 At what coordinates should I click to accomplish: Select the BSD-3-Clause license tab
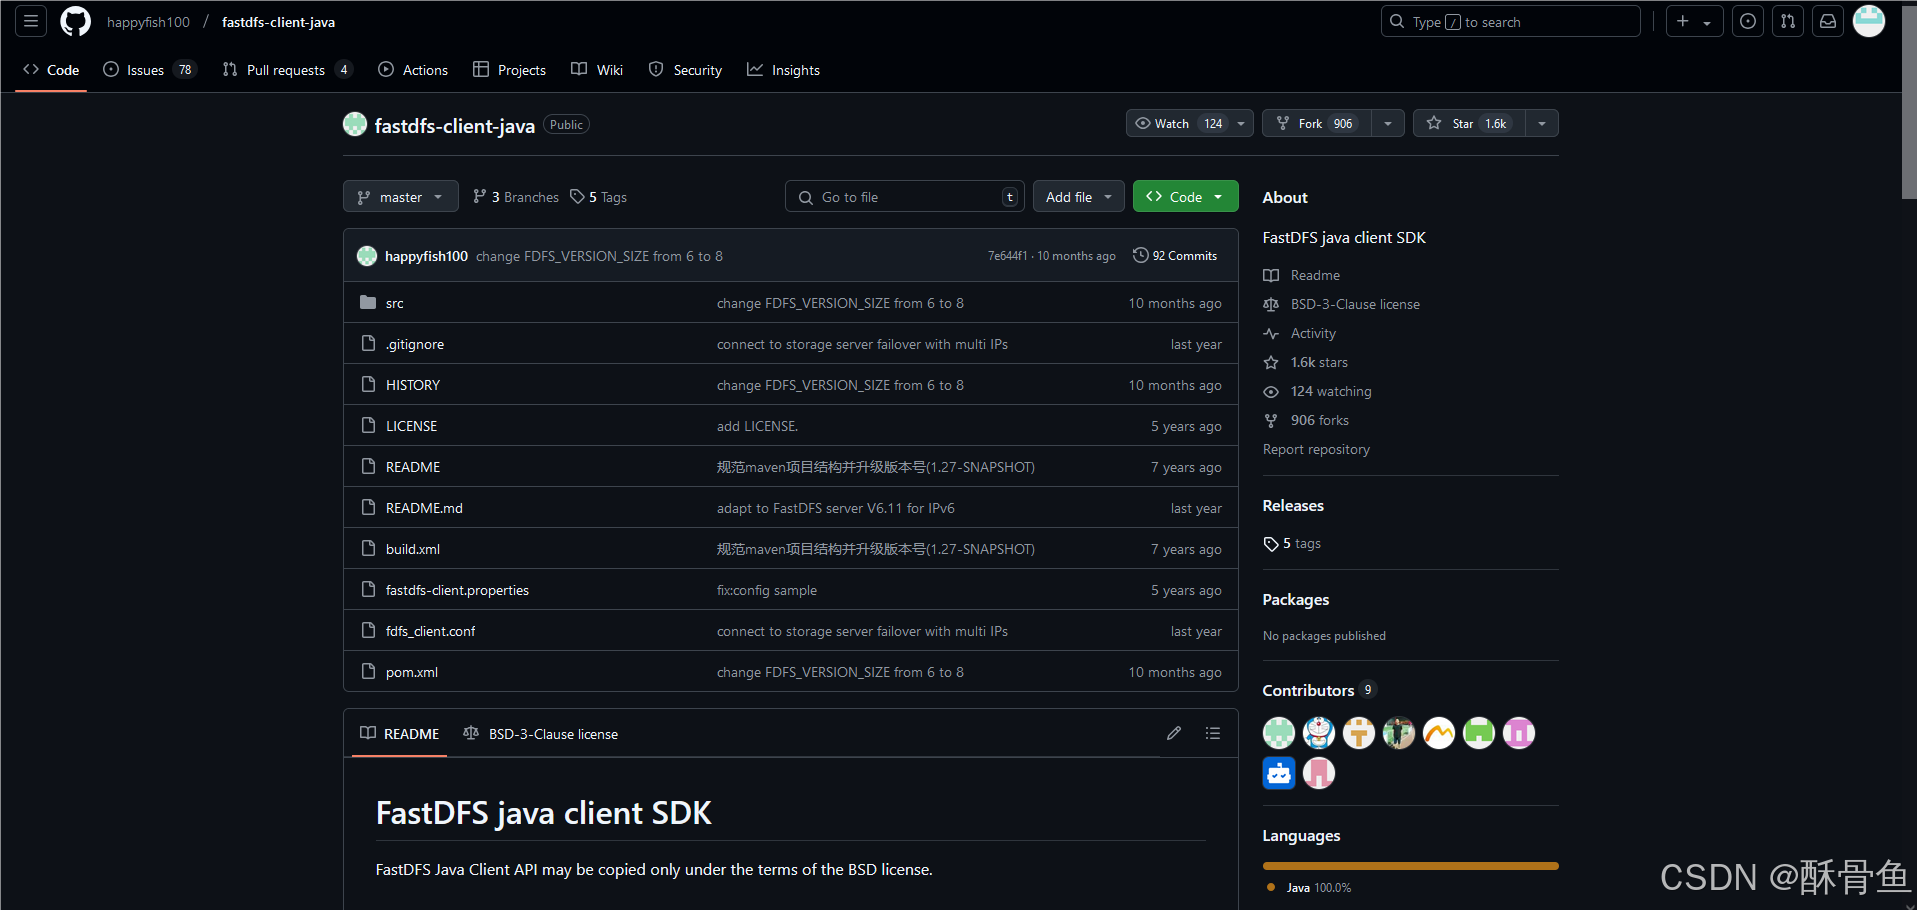(x=541, y=734)
